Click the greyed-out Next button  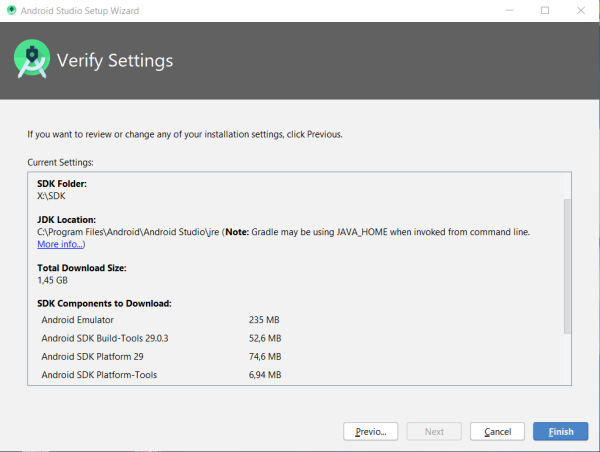pos(434,431)
